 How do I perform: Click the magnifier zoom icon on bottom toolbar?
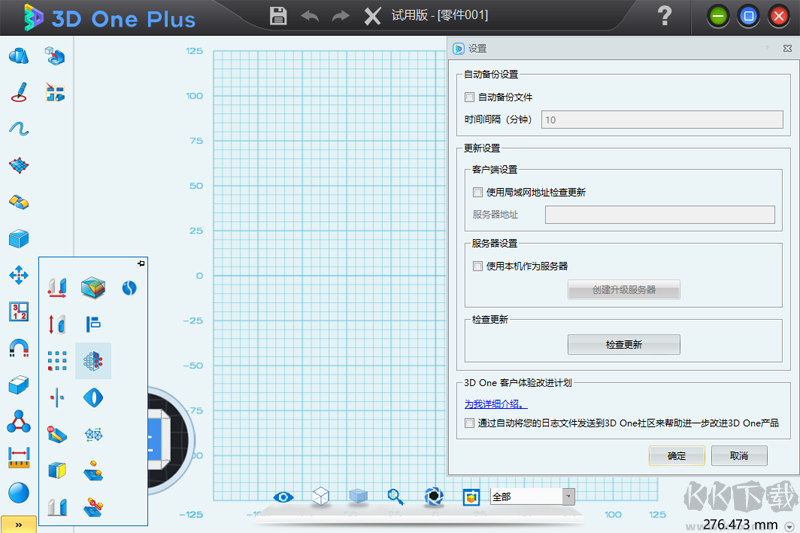(x=396, y=496)
